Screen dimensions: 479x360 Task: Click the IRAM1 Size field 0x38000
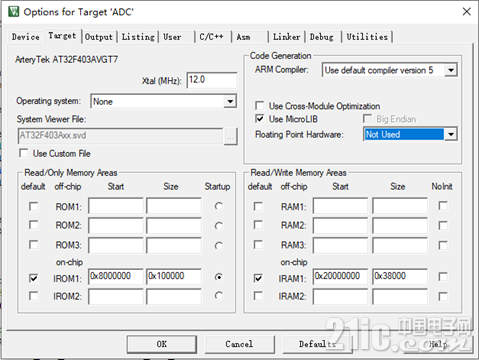(400, 276)
